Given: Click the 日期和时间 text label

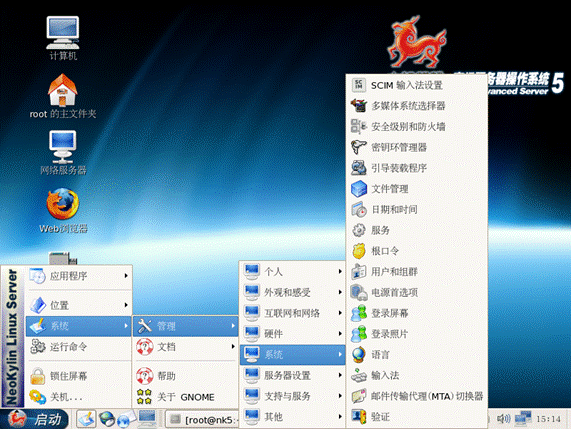Looking at the screenshot, I should pyautogui.click(x=394, y=209).
